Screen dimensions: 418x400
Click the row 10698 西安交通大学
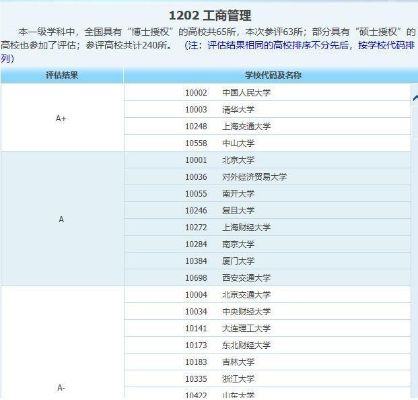[267, 278]
